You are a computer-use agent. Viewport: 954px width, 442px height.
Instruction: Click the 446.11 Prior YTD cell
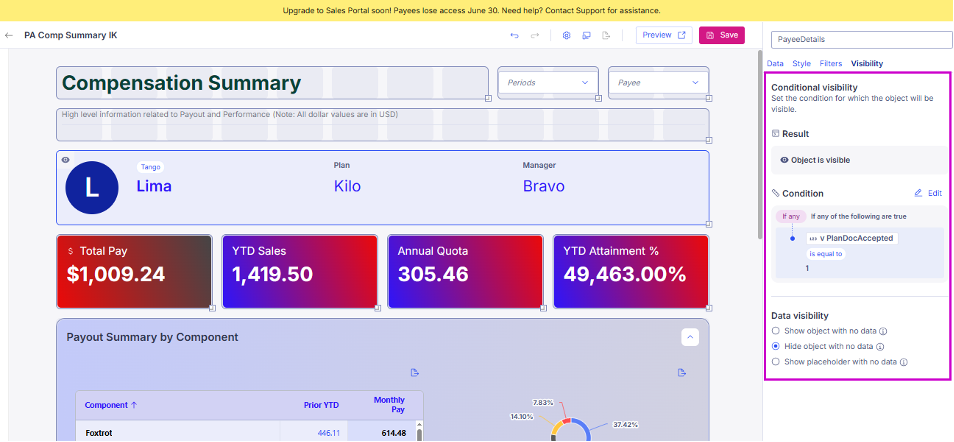pos(329,433)
